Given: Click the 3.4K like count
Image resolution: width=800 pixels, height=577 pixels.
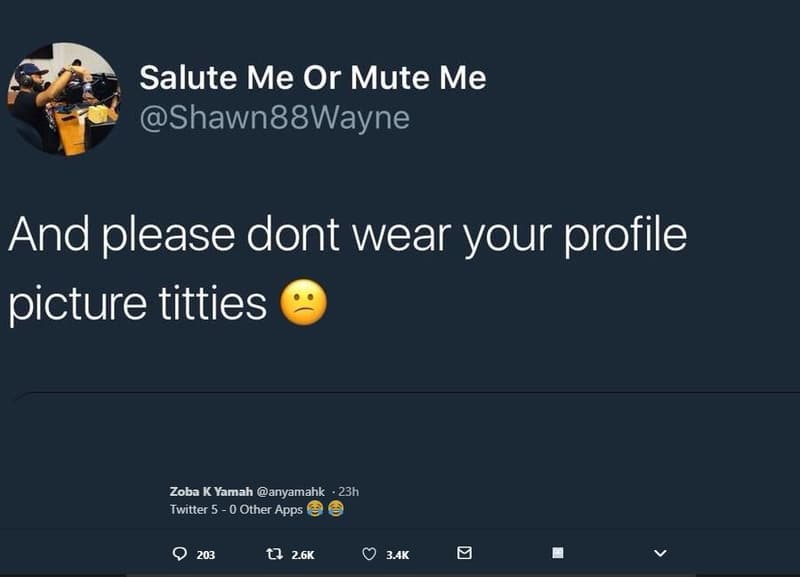Looking at the screenshot, I should tap(396, 551).
